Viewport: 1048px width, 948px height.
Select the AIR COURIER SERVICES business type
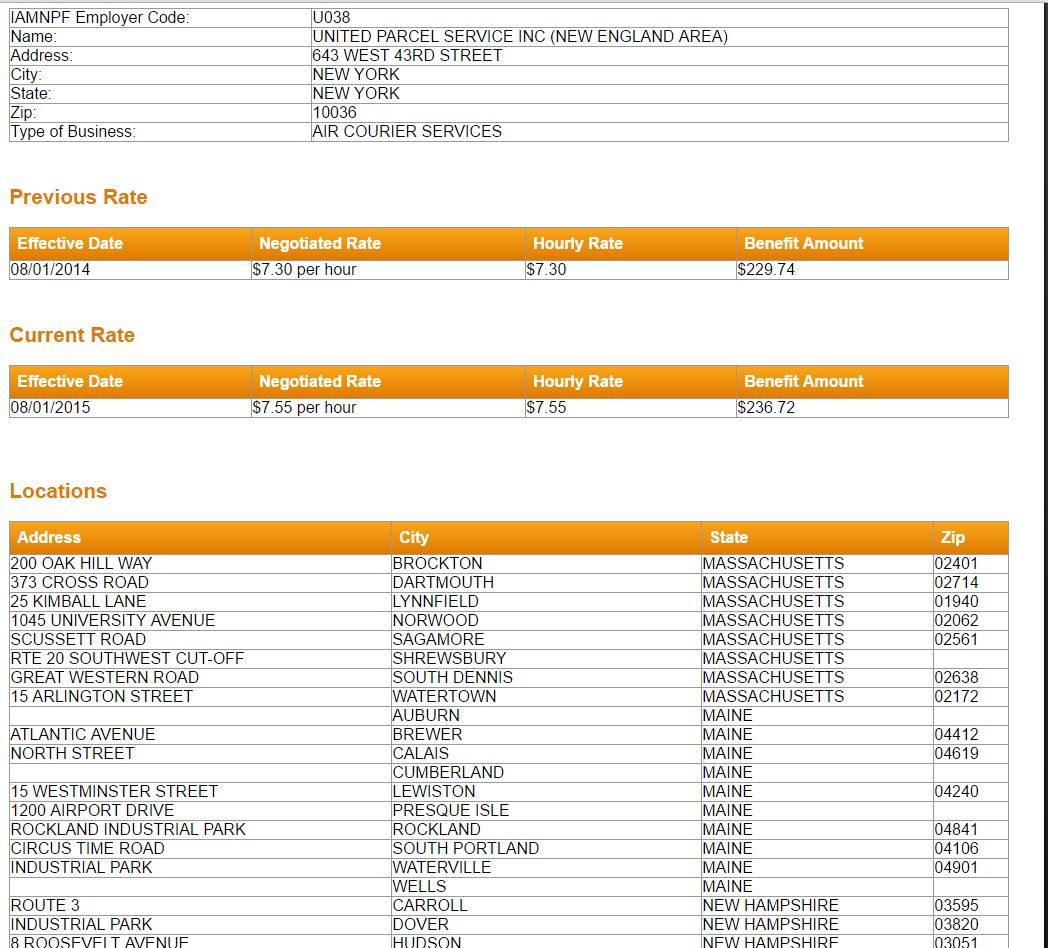407,131
